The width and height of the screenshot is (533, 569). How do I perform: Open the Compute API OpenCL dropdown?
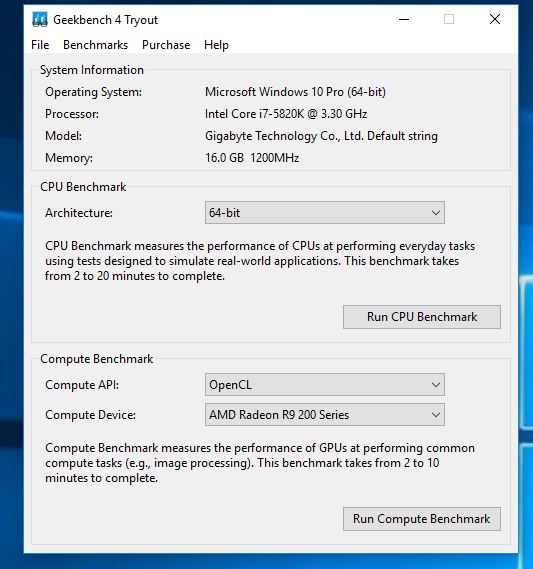coord(325,385)
